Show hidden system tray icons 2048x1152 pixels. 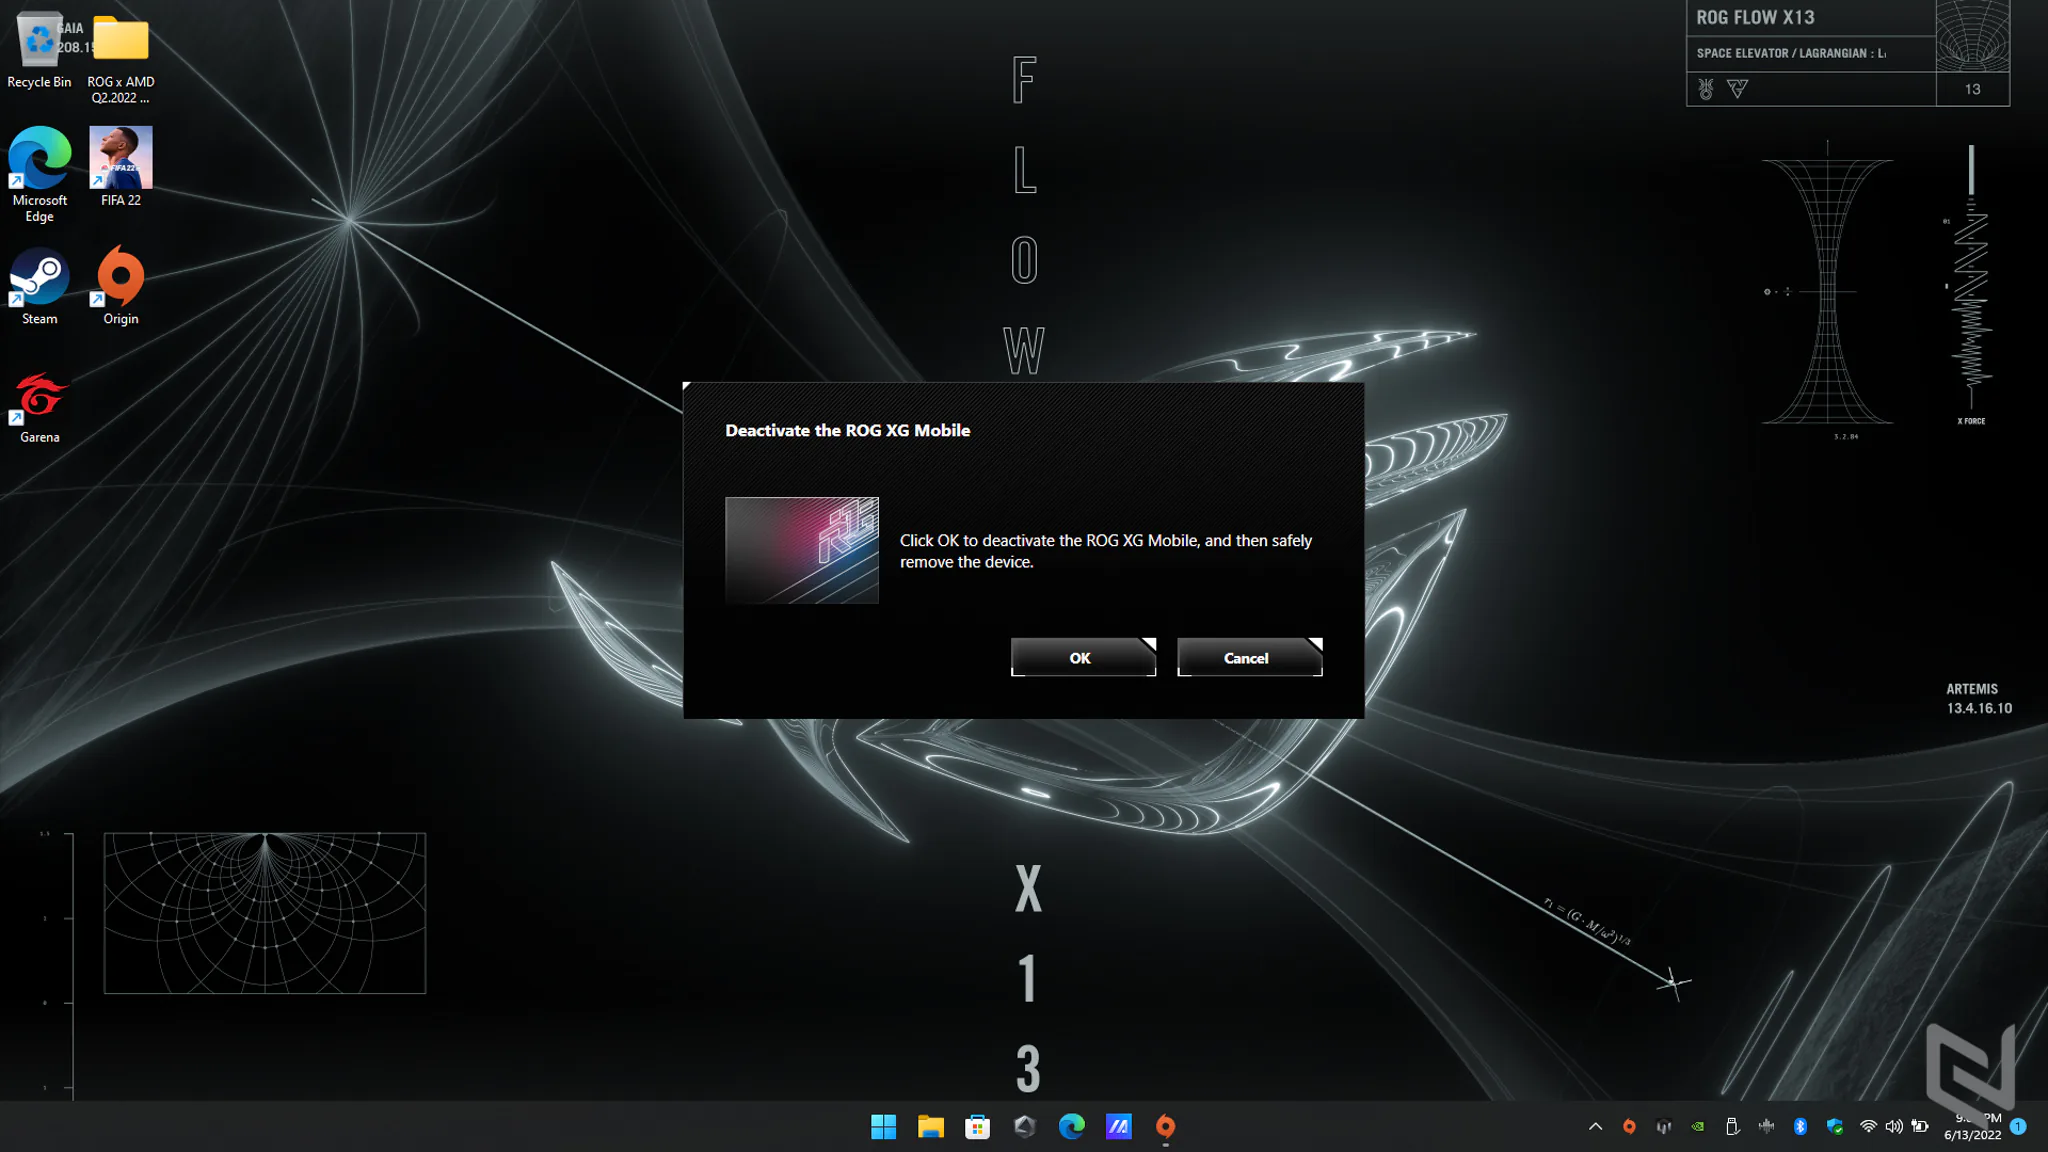(1595, 1127)
